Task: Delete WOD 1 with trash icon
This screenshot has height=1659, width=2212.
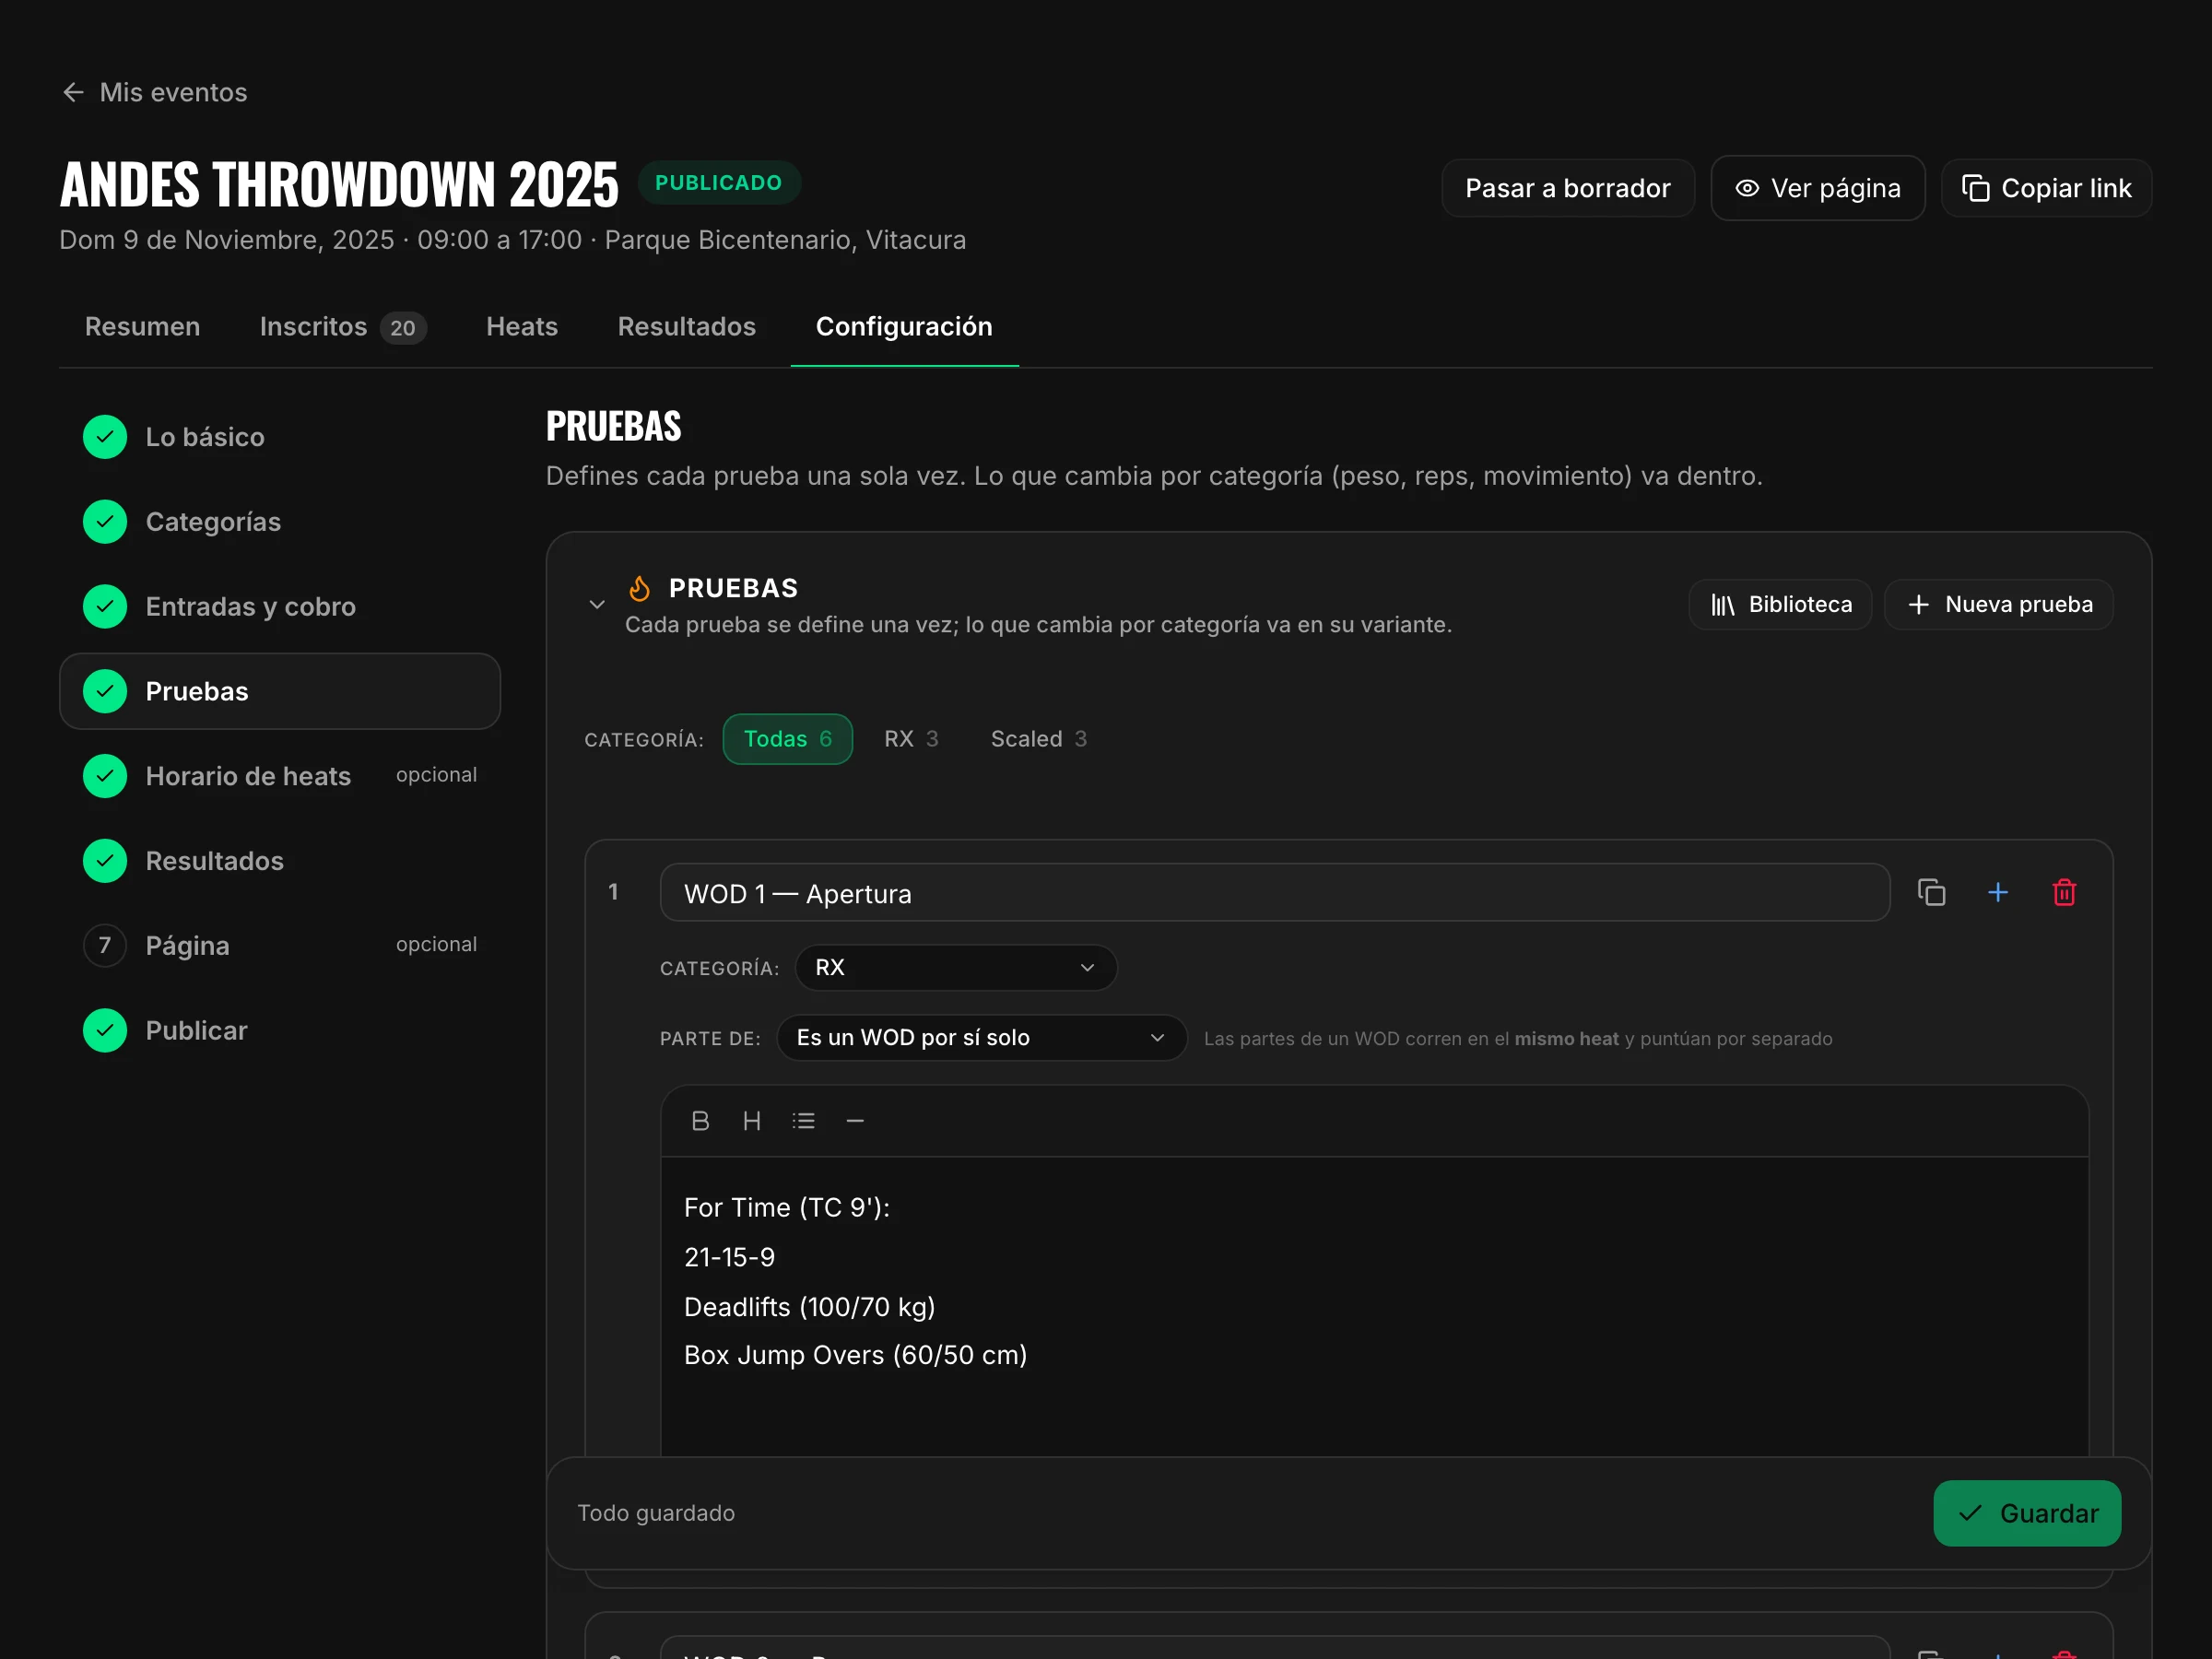Action: coord(2064,892)
